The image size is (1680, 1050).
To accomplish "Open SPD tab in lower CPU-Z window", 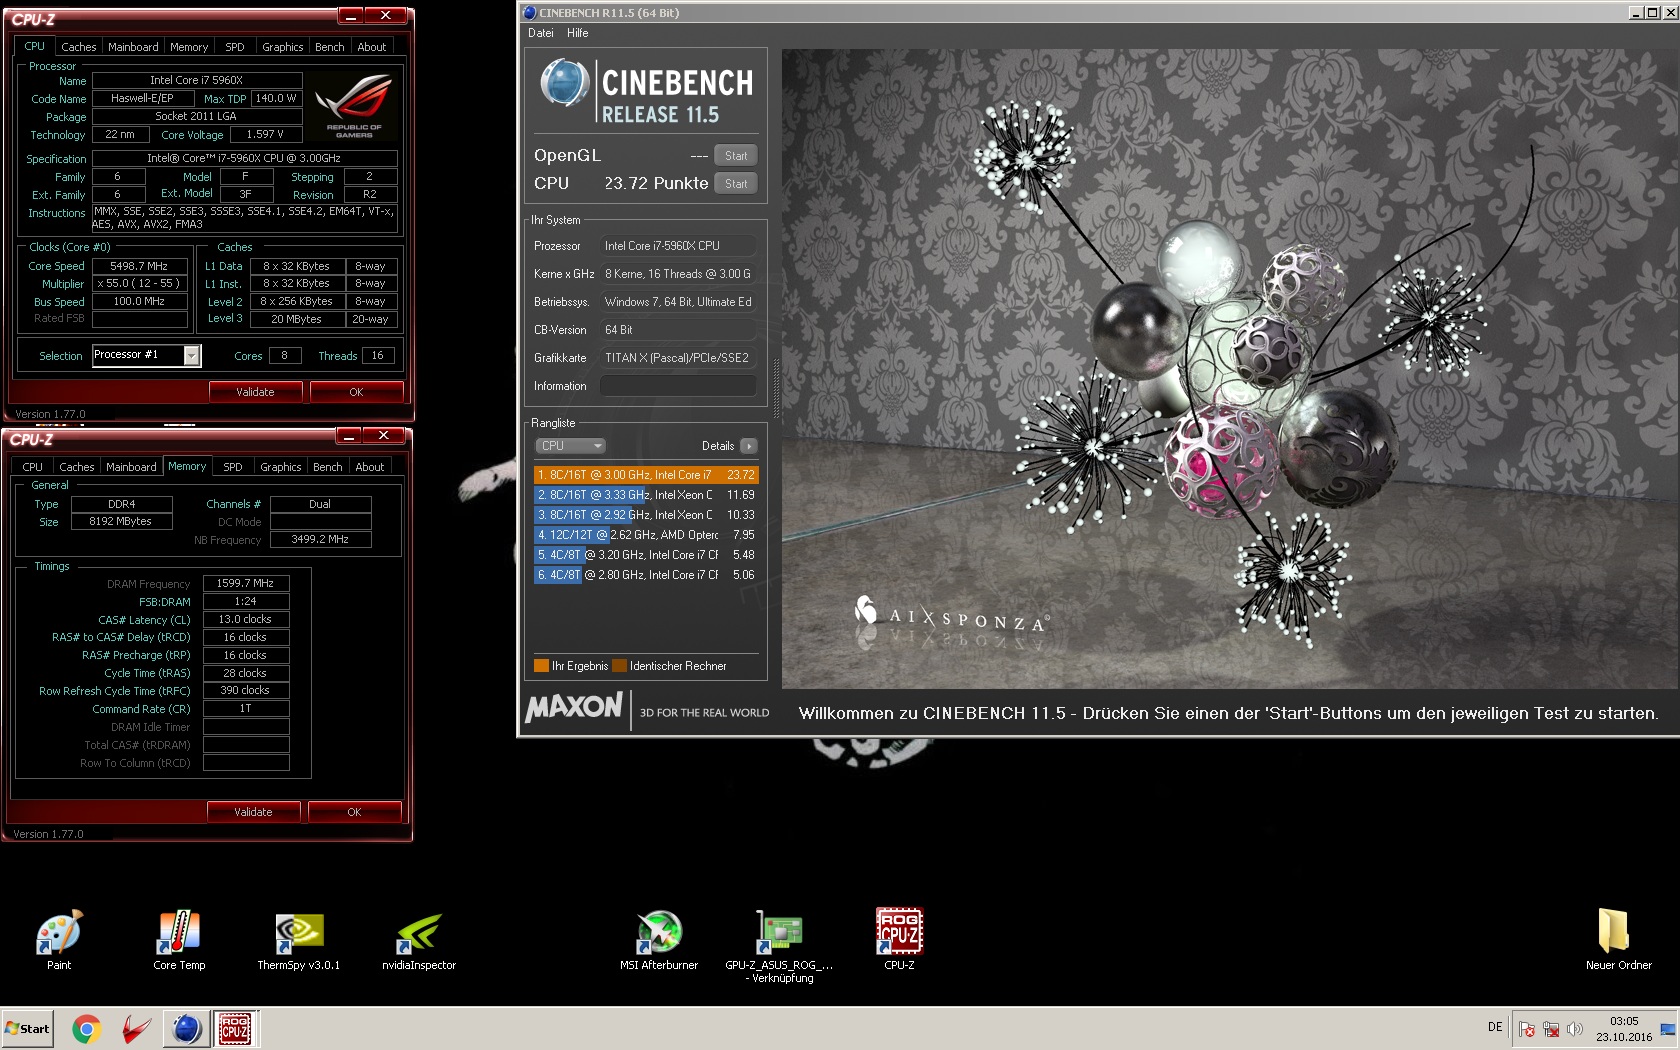I will (x=233, y=467).
